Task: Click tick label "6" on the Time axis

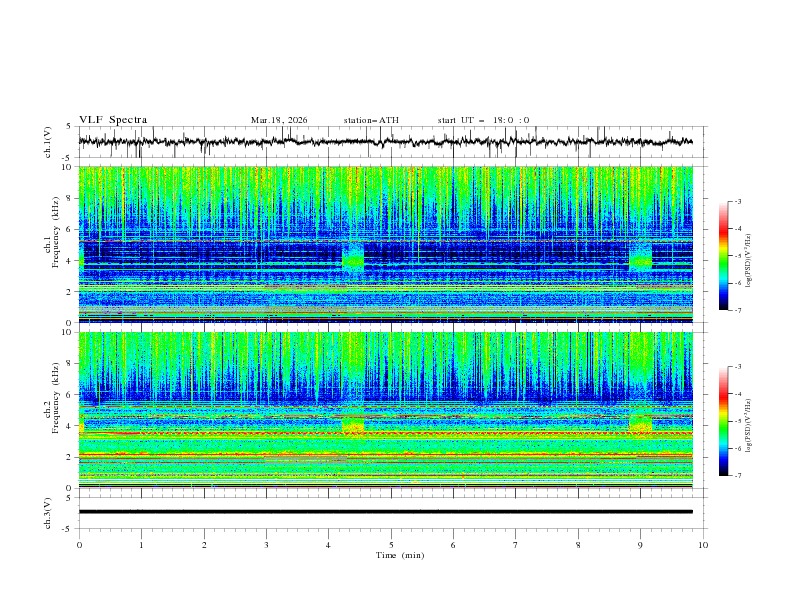Action: click(x=453, y=545)
